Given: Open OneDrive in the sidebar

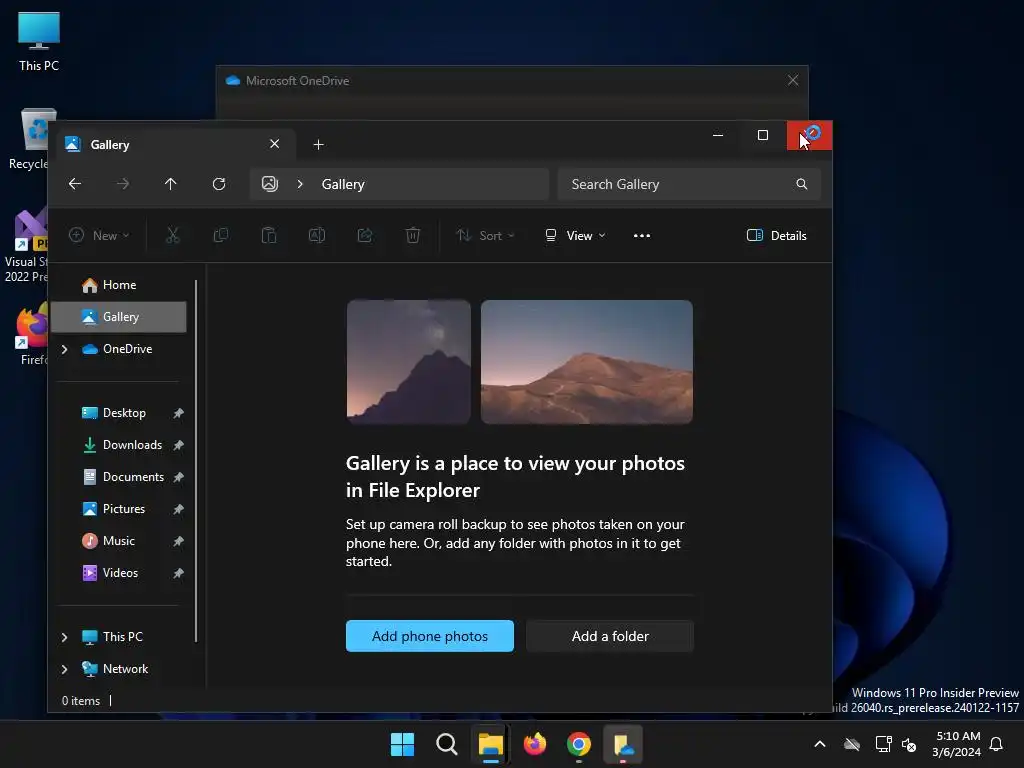Looking at the screenshot, I should tap(118, 349).
